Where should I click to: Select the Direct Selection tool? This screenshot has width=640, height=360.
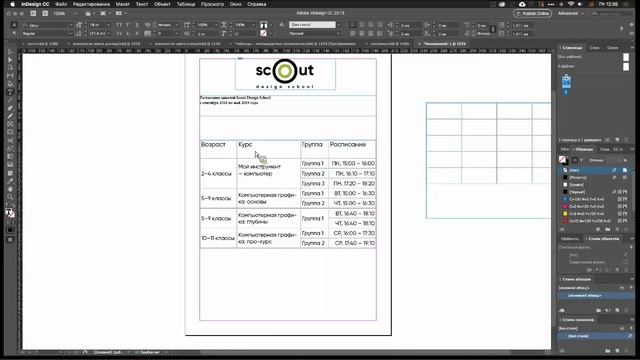point(10,60)
